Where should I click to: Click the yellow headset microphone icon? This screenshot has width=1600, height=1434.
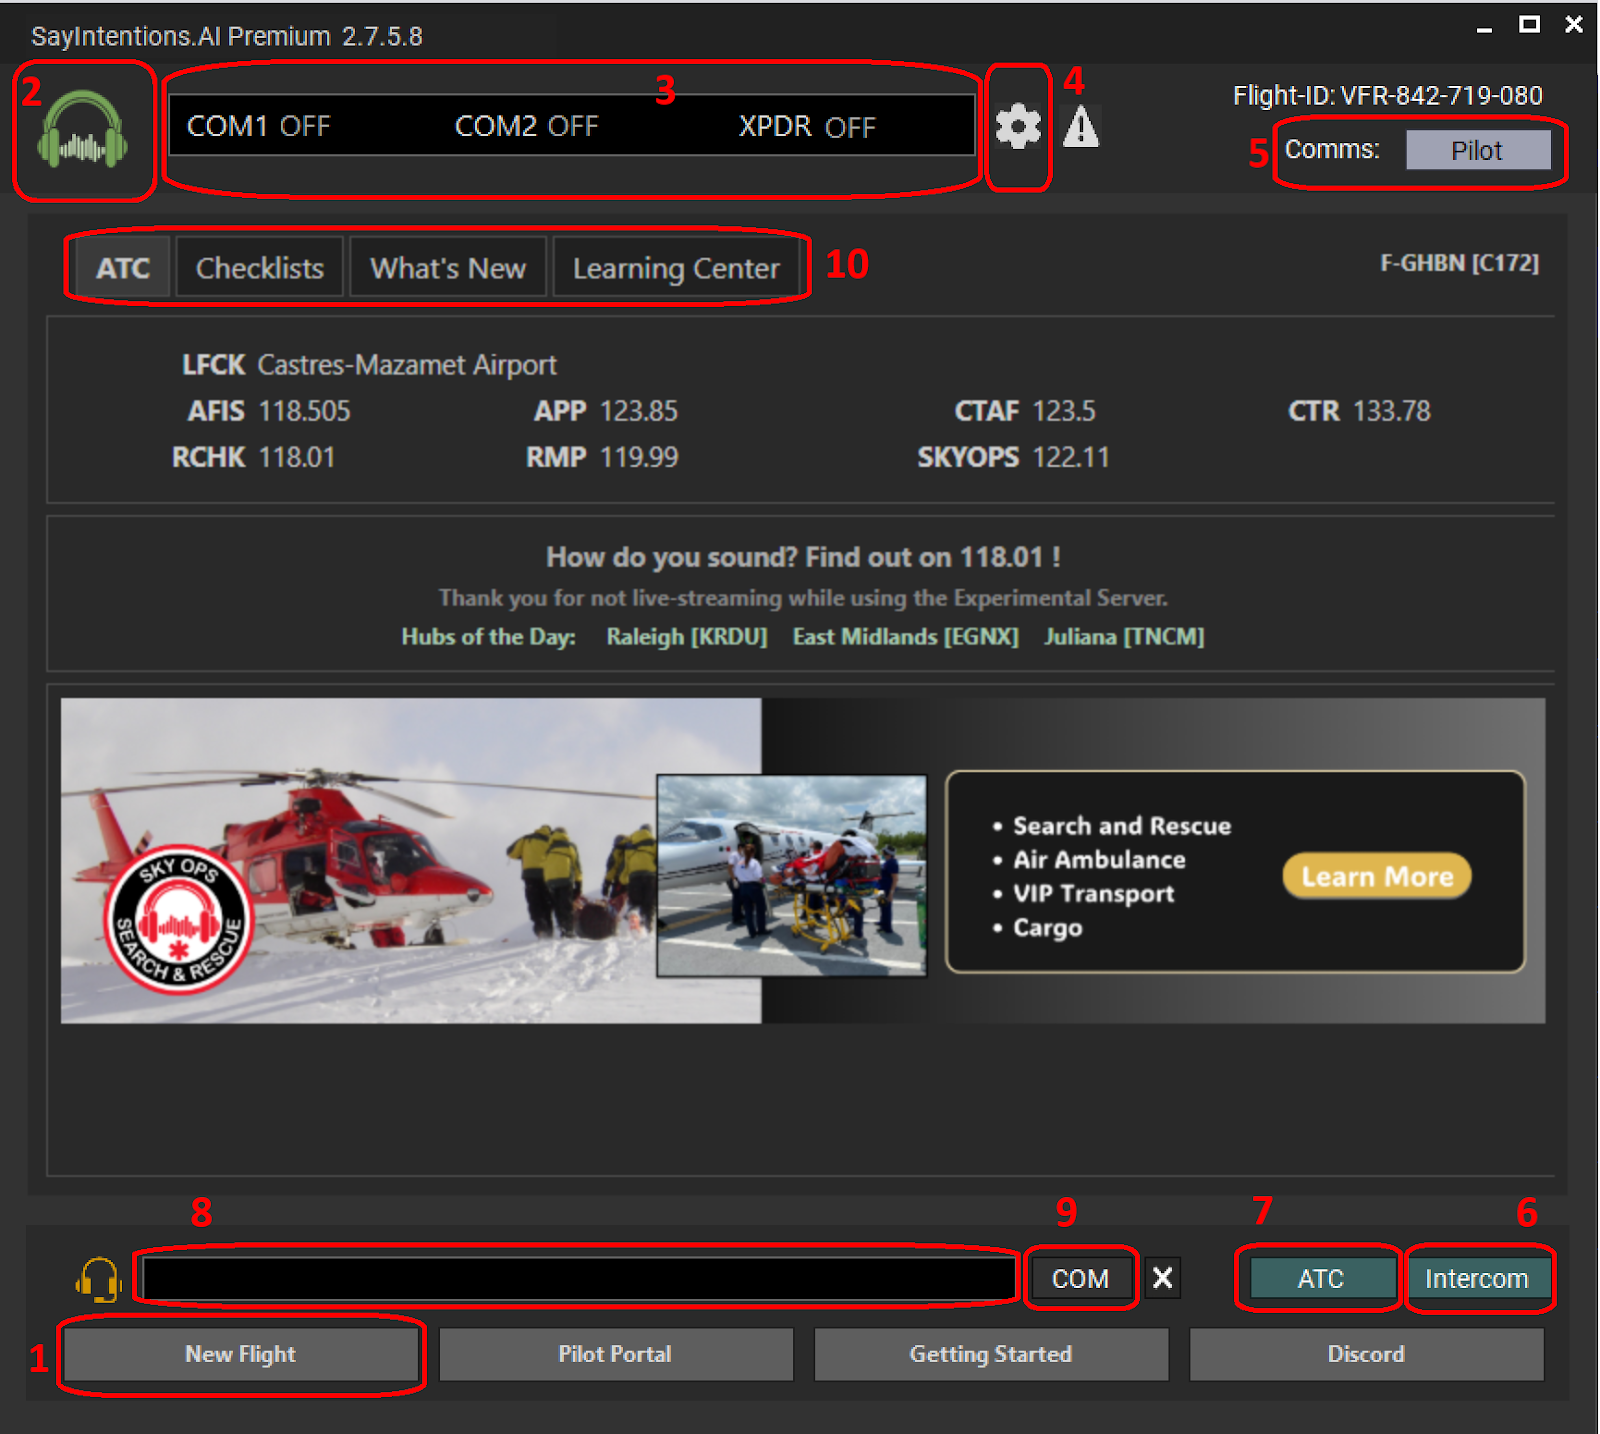(x=98, y=1279)
